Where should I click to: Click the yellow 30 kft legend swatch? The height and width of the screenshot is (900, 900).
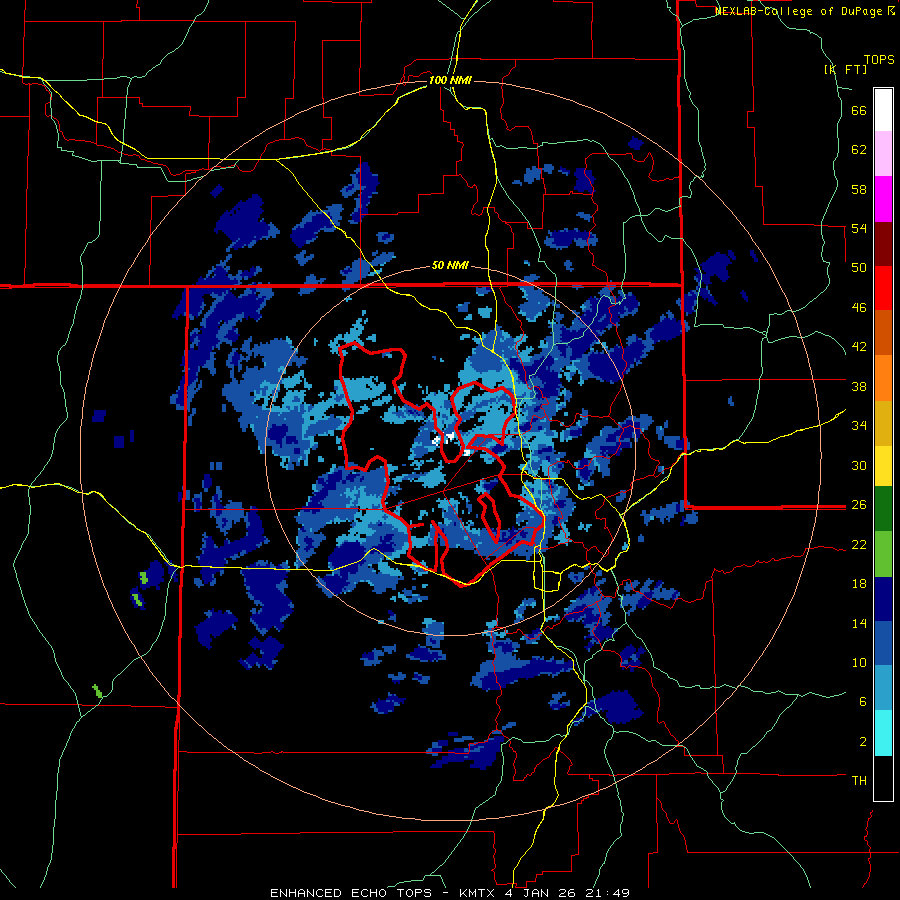883,465
